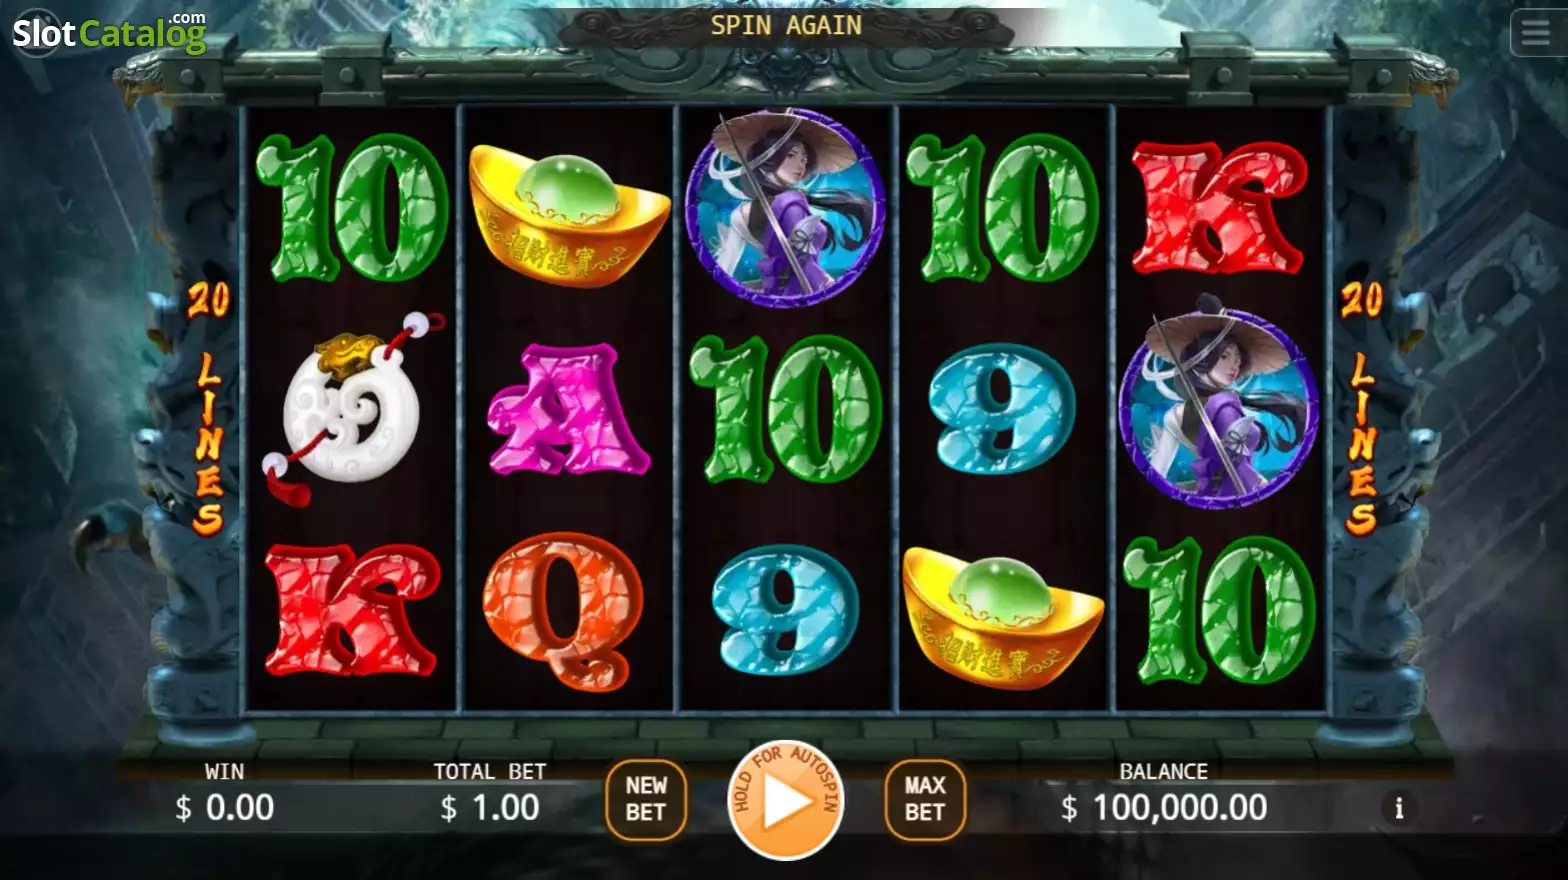Click the SlotCatalog.com logo
Screen dimensions: 1568x880
(108, 32)
